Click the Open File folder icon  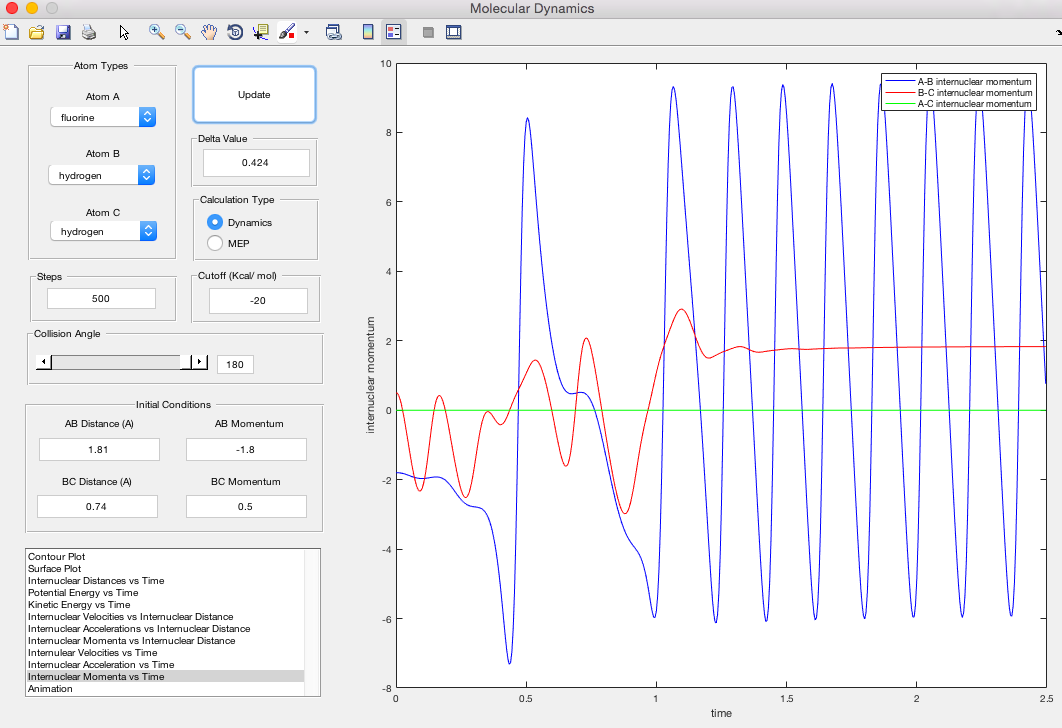coord(37,32)
